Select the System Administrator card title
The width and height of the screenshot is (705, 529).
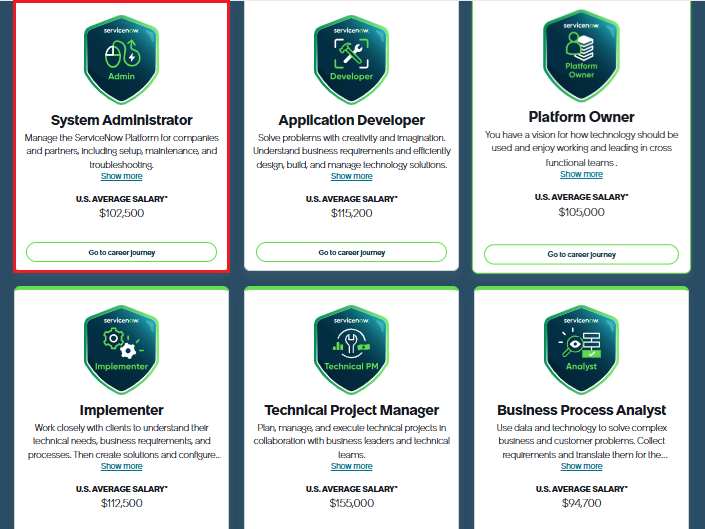click(x=121, y=120)
